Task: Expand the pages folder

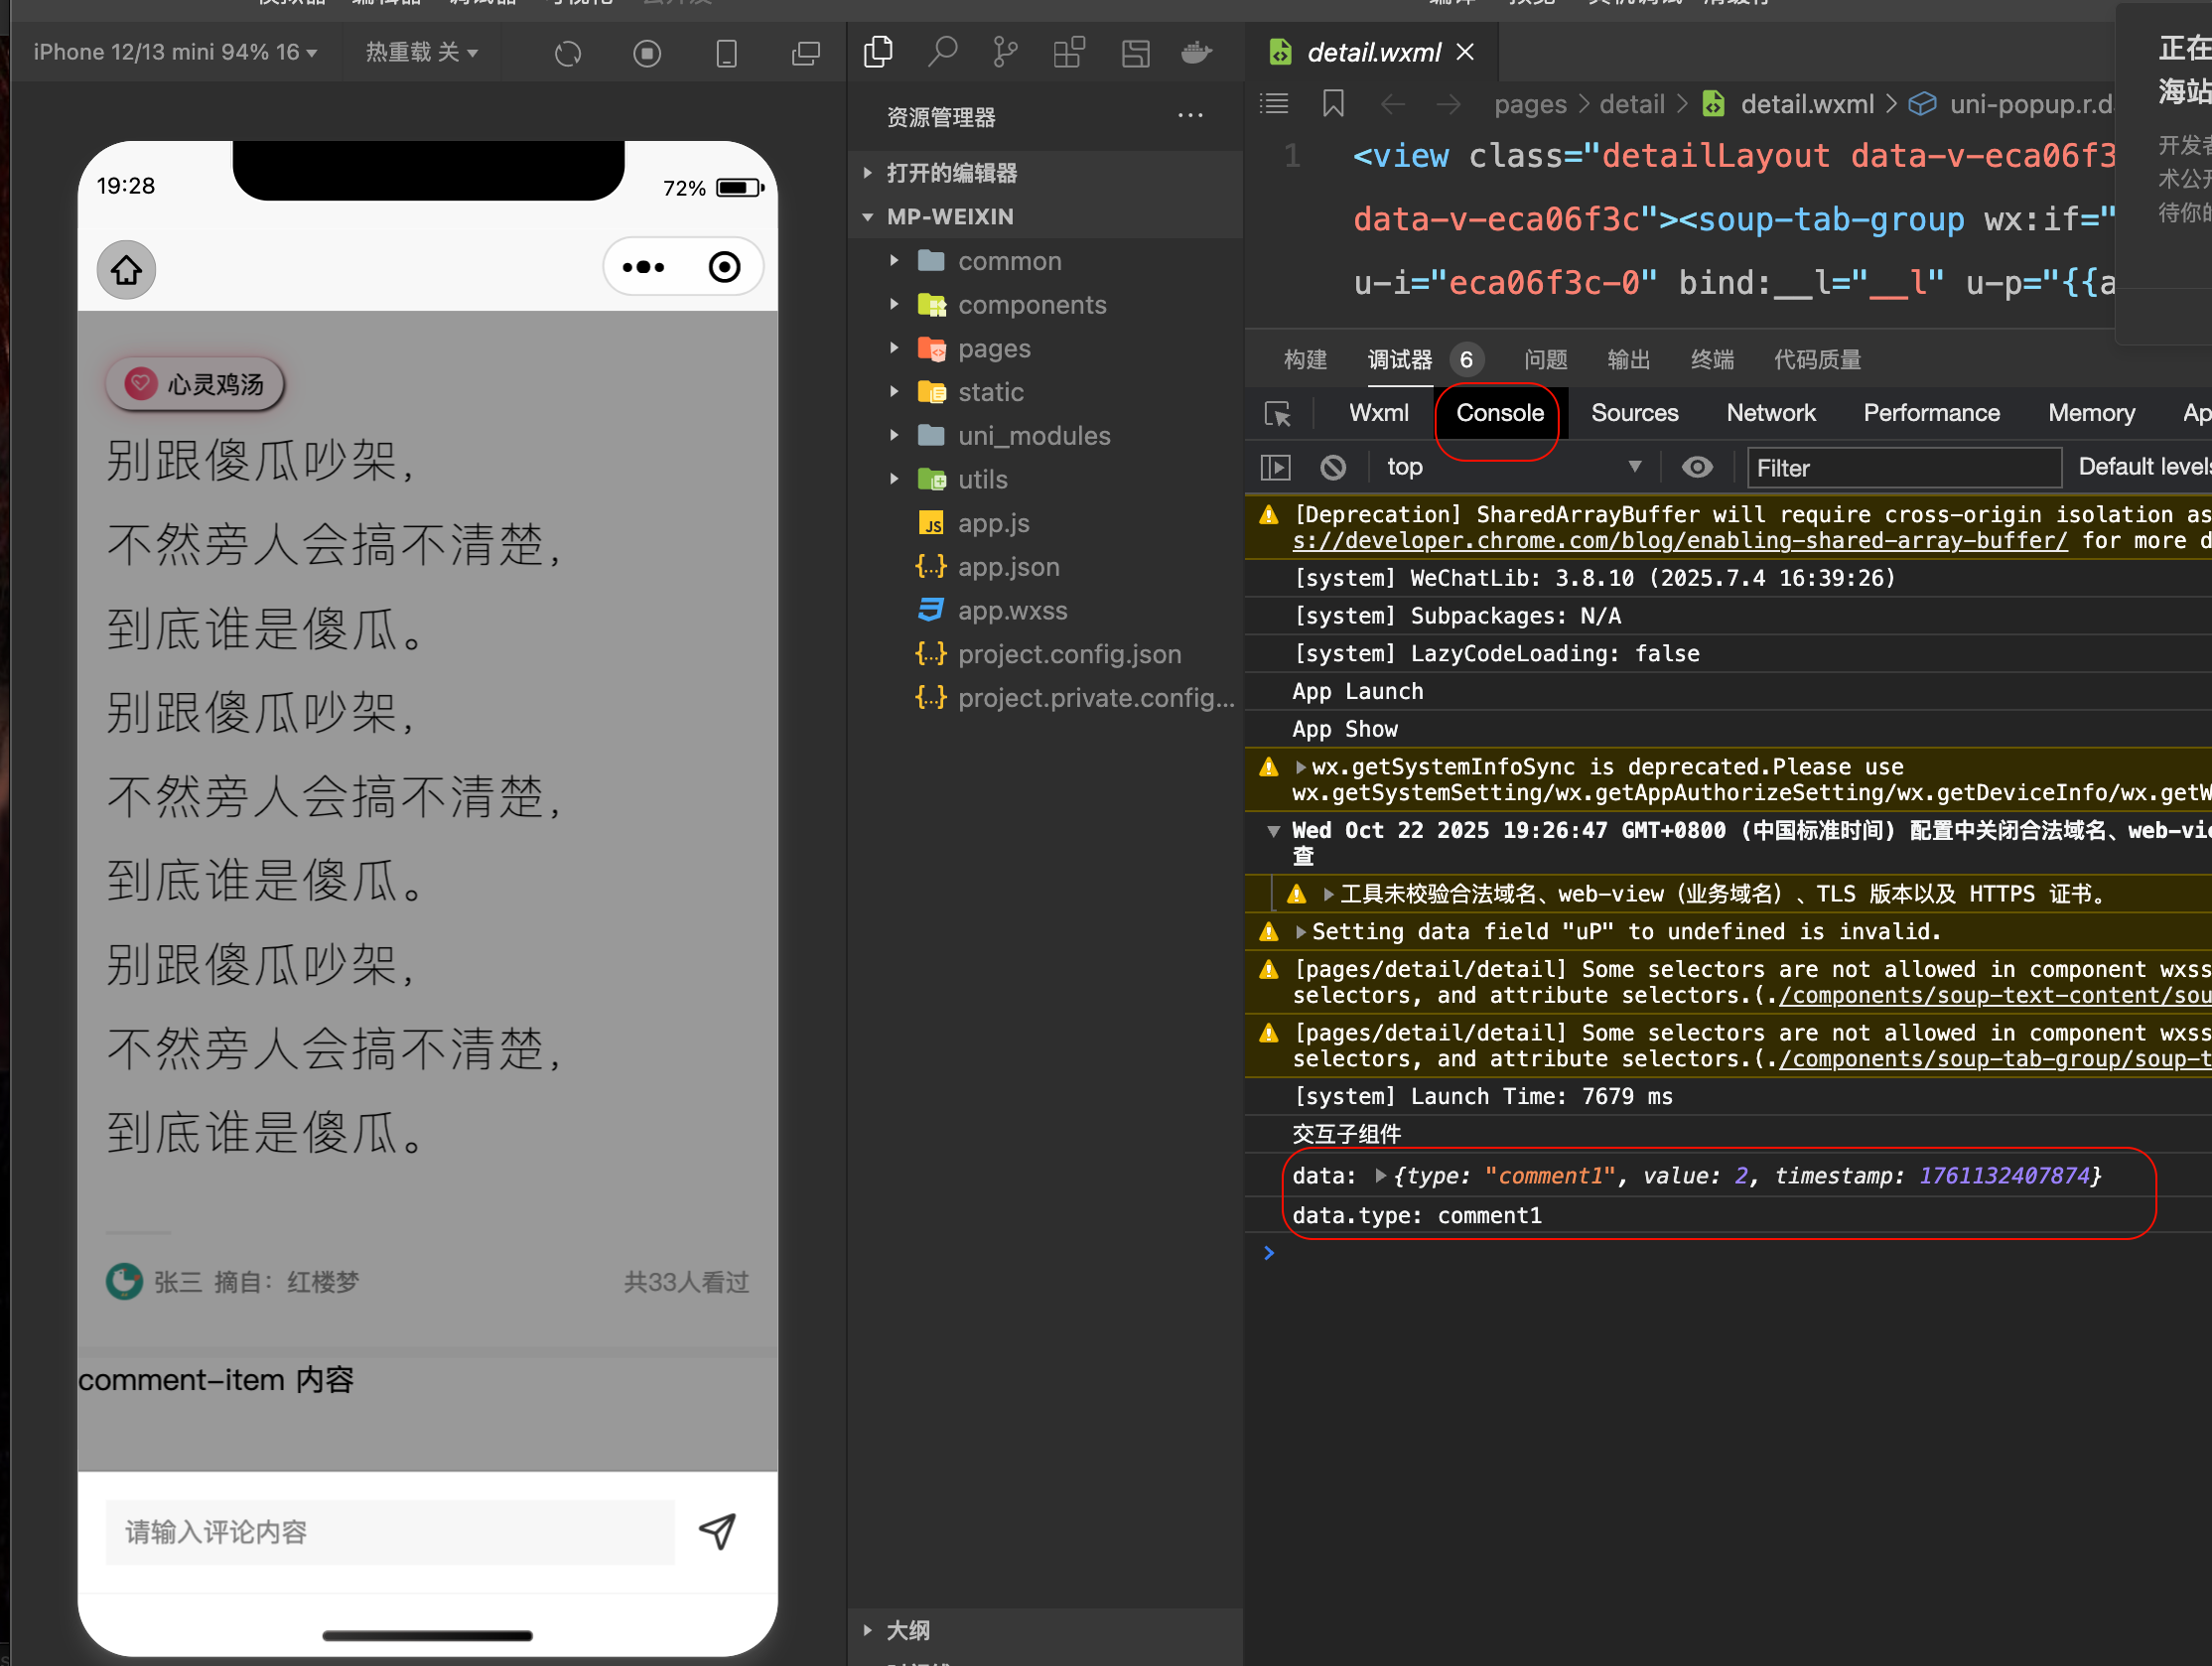Action: coord(993,348)
